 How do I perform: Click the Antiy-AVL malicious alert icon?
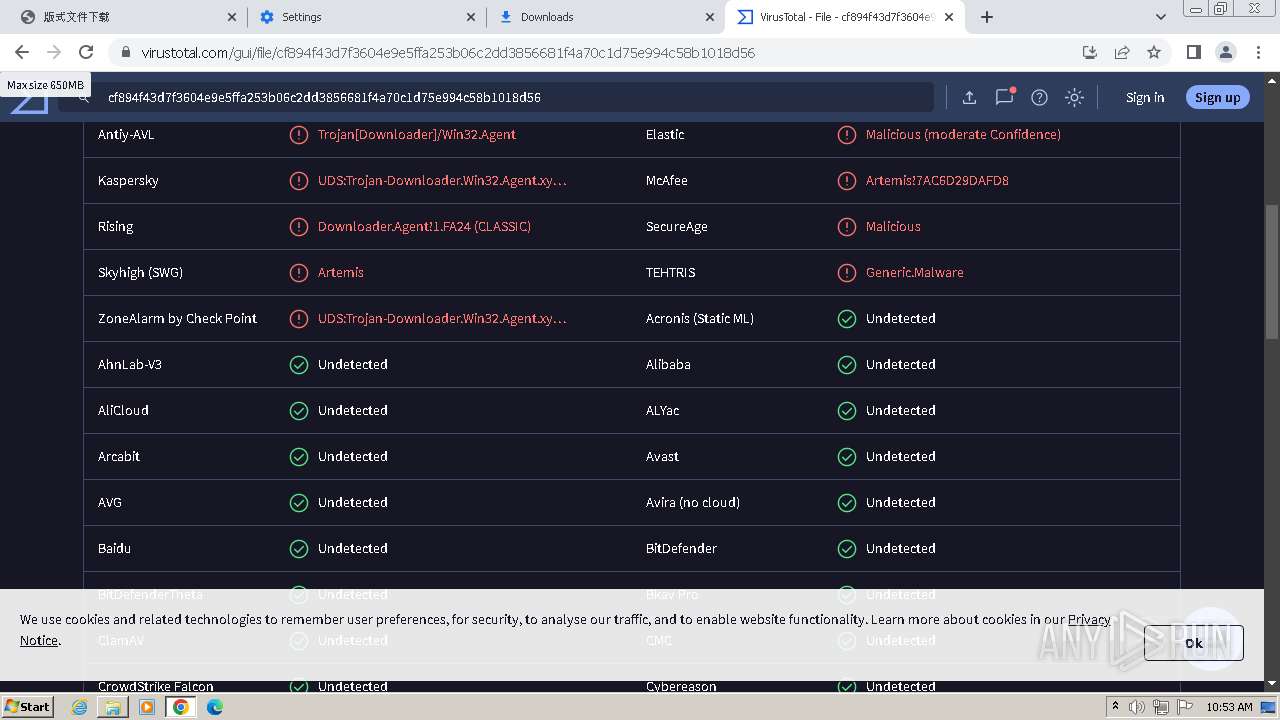(298, 134)
